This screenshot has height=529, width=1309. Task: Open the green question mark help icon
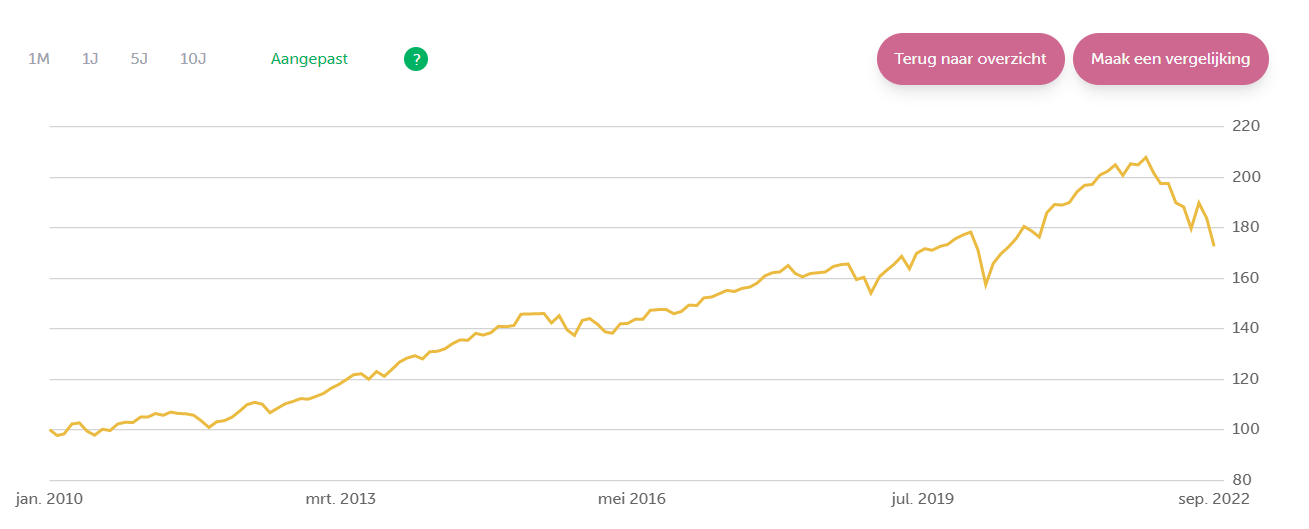416,59
